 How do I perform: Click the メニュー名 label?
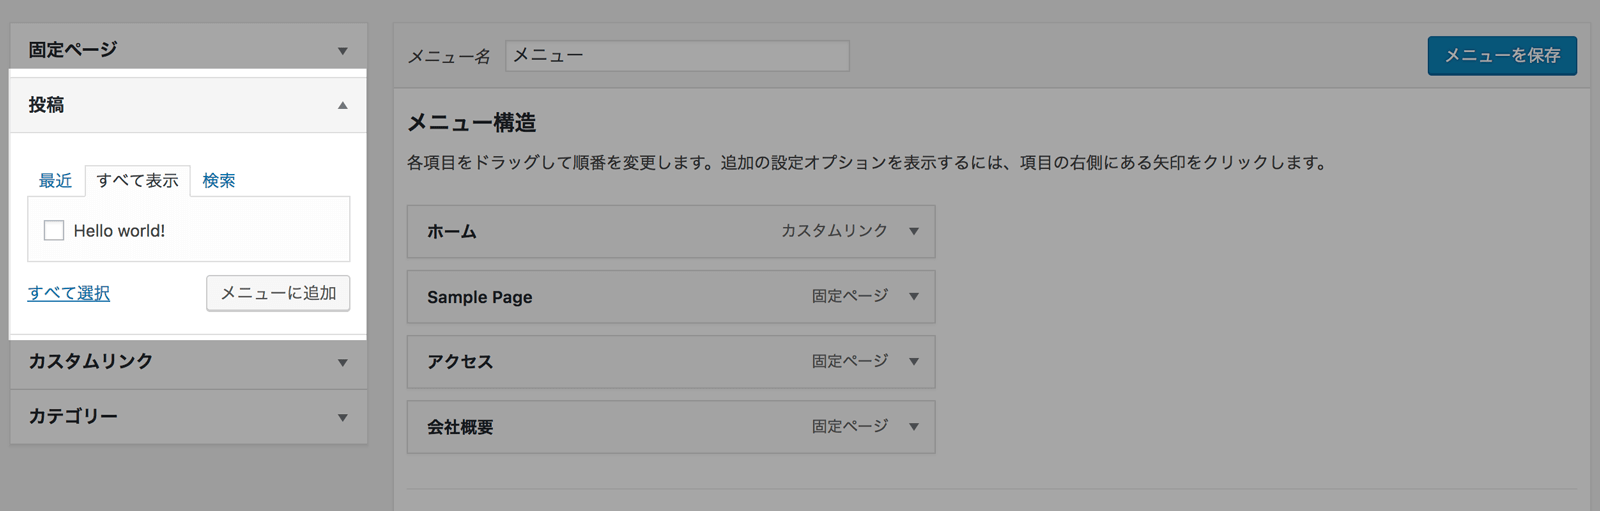click(x=449, y=57)
